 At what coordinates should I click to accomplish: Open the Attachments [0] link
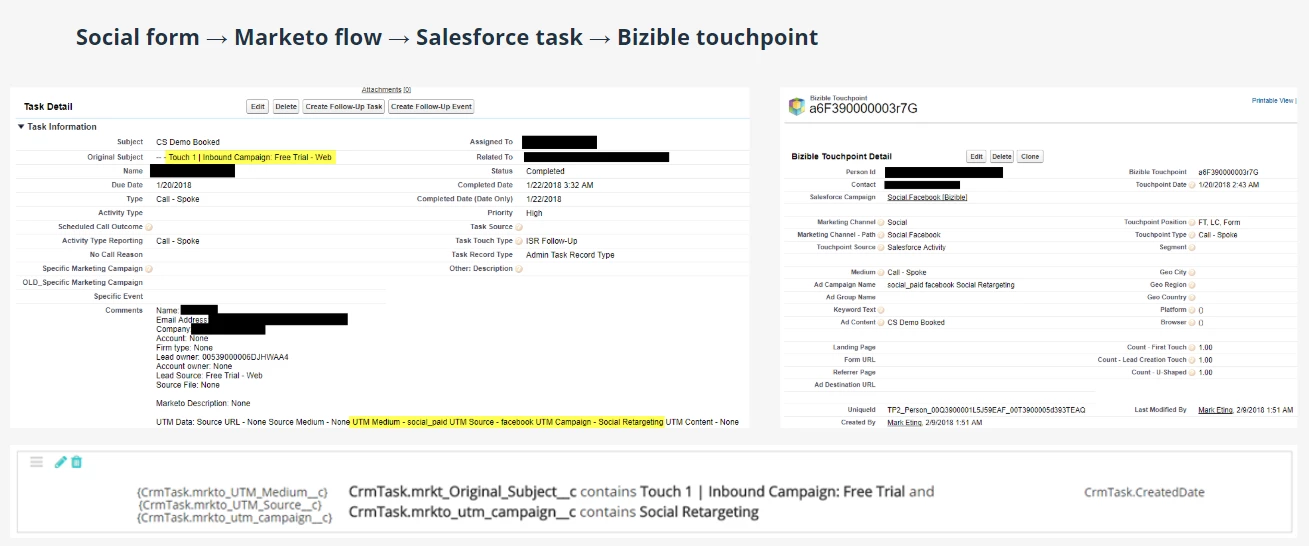click(x=386, y=90)
